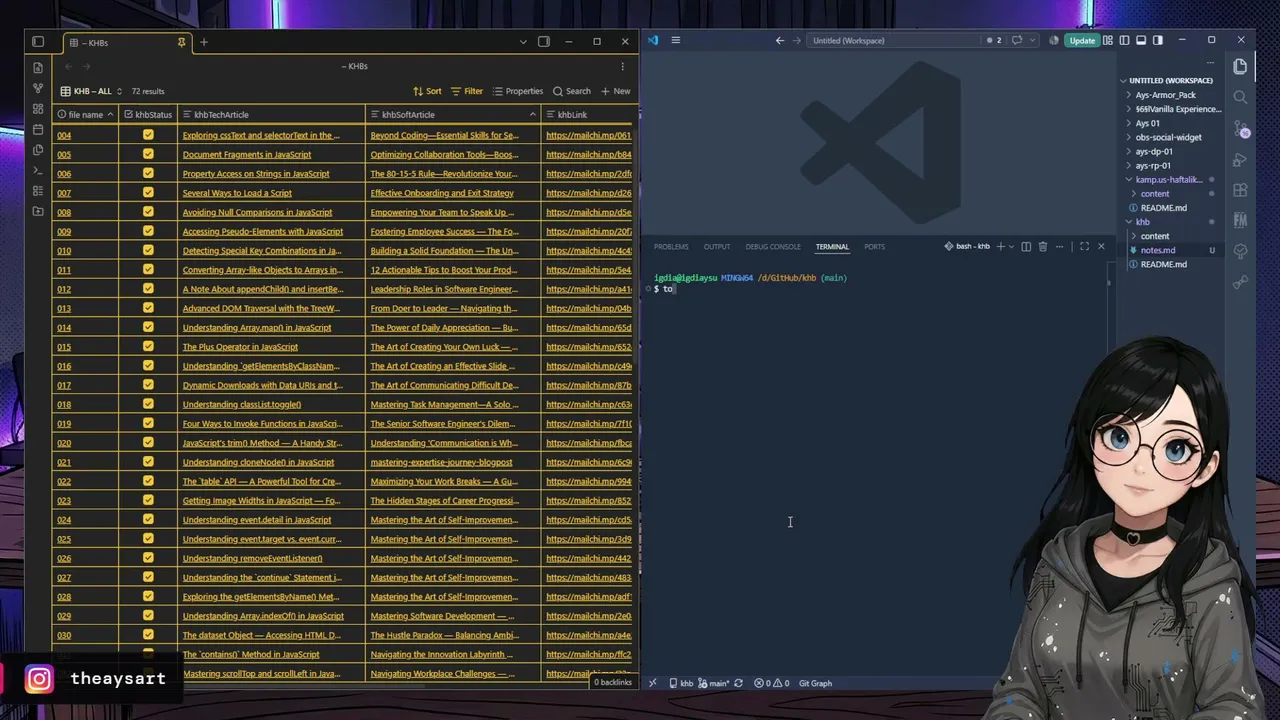
Task: Open the VS Code Explorer view
Action: [x=1241, y=67]
